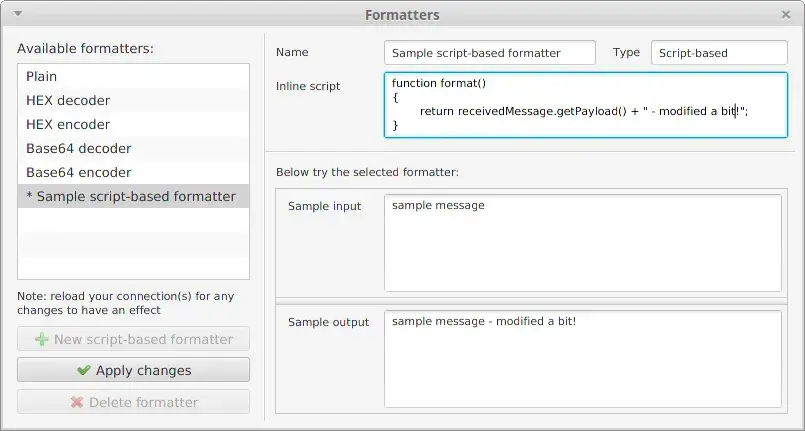Select the Base64 encoder formatter
This screenshot has width=805, height=431.
[133, 172]
